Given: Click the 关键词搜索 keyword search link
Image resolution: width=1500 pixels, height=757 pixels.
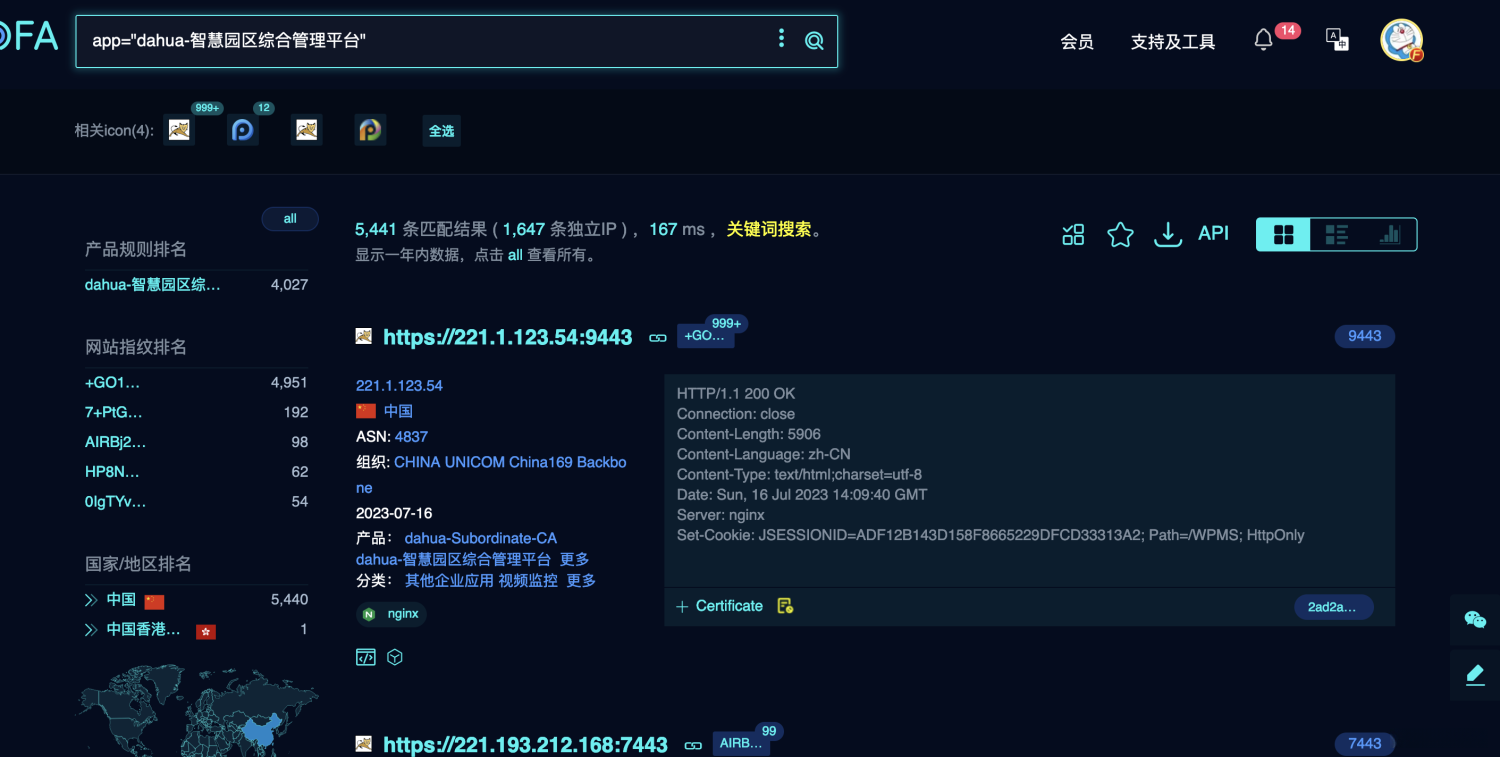Looking at the screenshot, I should (768, 228).
